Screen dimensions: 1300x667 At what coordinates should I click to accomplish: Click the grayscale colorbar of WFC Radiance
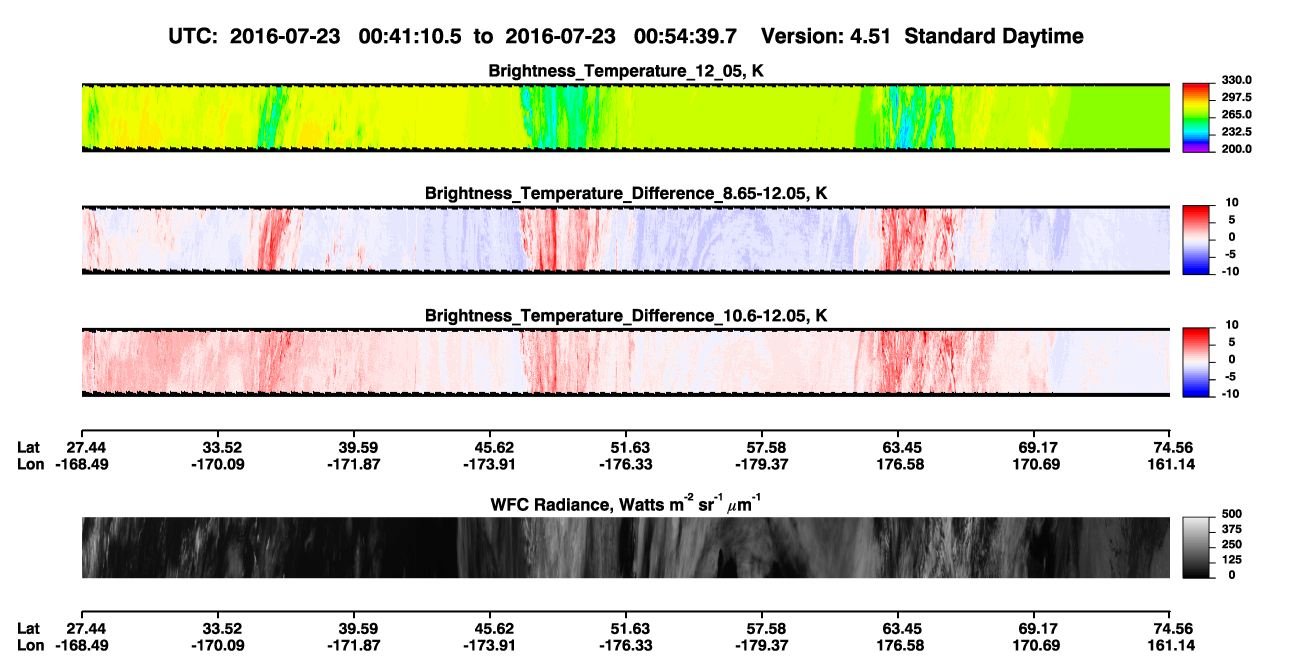click(x=1196, y=547)
